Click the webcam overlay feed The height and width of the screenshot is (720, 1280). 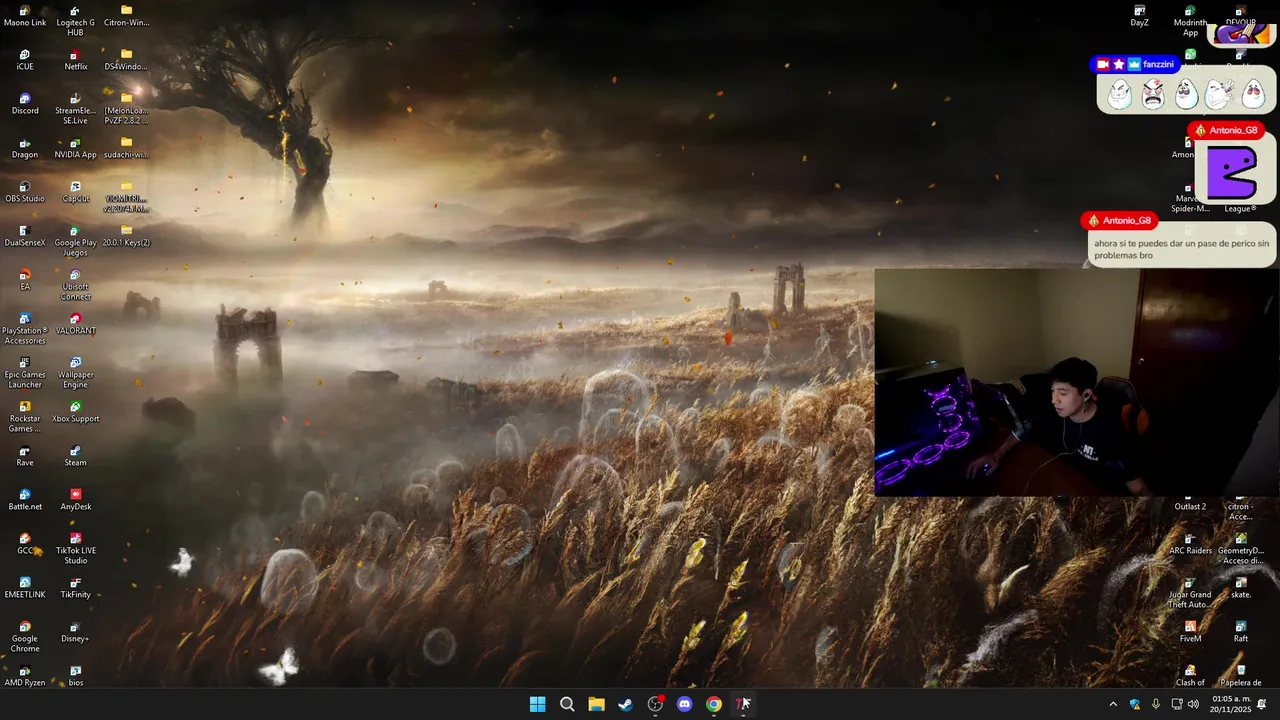click(1076, 382)
